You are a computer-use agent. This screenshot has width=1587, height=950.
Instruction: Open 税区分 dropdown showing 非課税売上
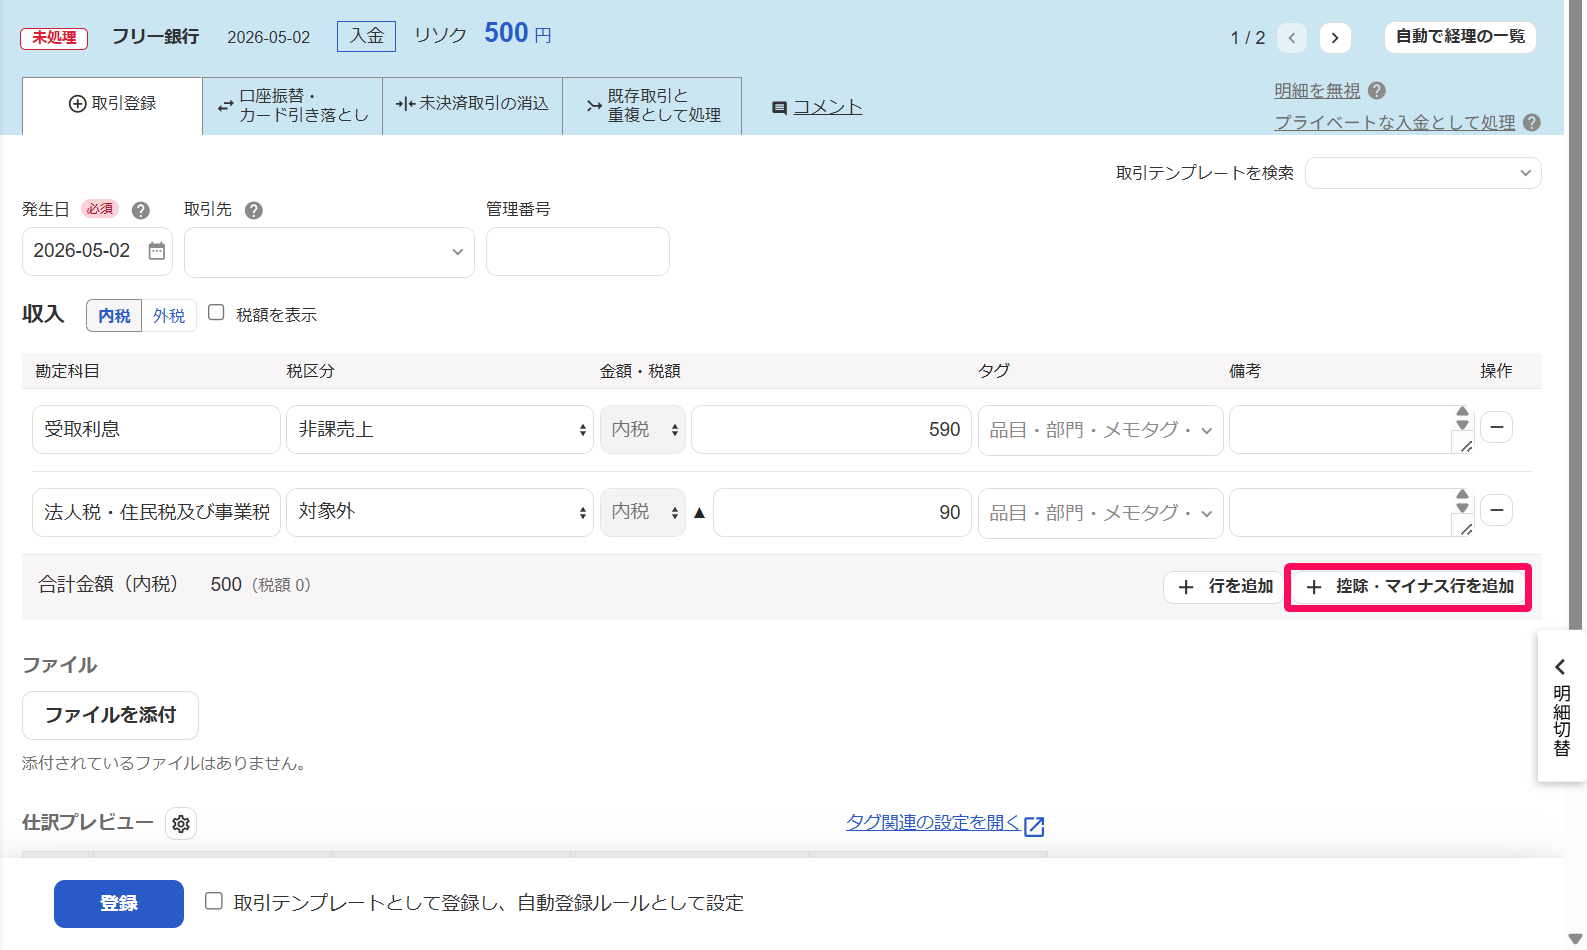coord(440,430)
